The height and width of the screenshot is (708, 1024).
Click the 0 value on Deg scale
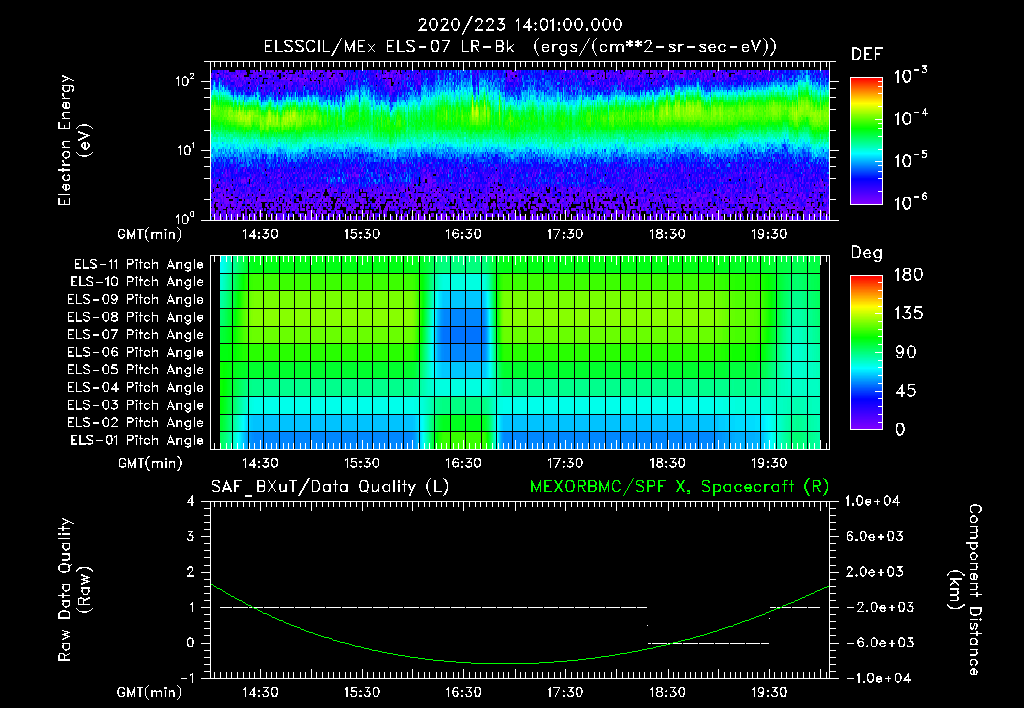pos(900,430)
